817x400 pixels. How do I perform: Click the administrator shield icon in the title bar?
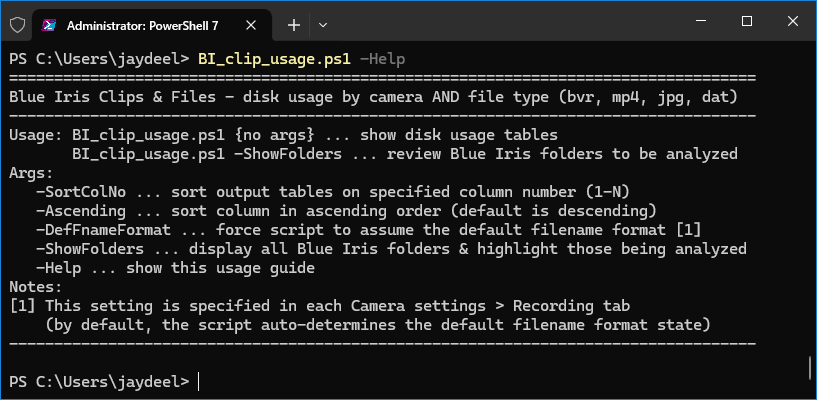(17, 24)
